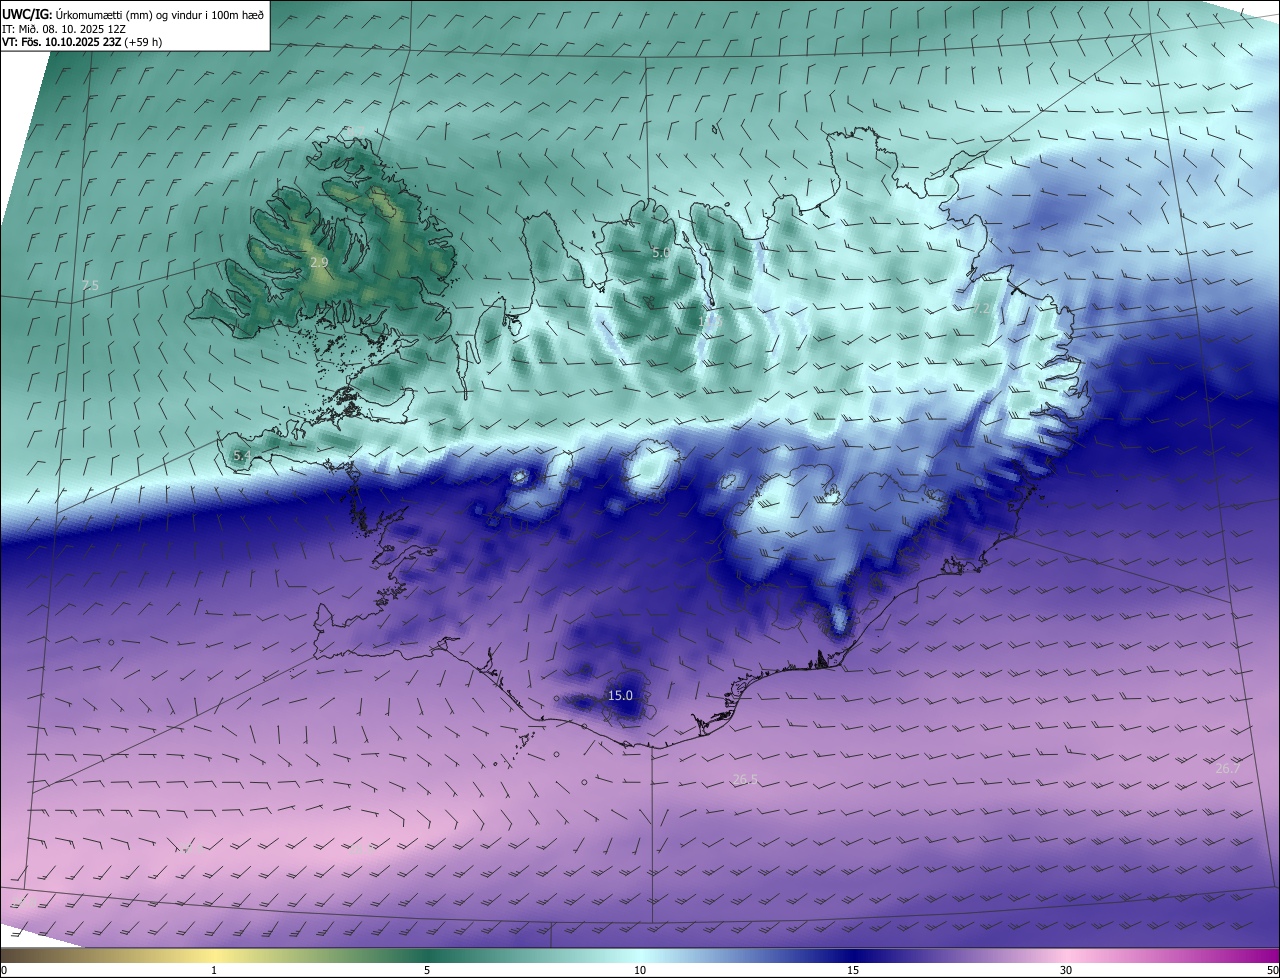Click the "1" tick on the color scale
1280x978 pixels.
(x=215, y=970)
